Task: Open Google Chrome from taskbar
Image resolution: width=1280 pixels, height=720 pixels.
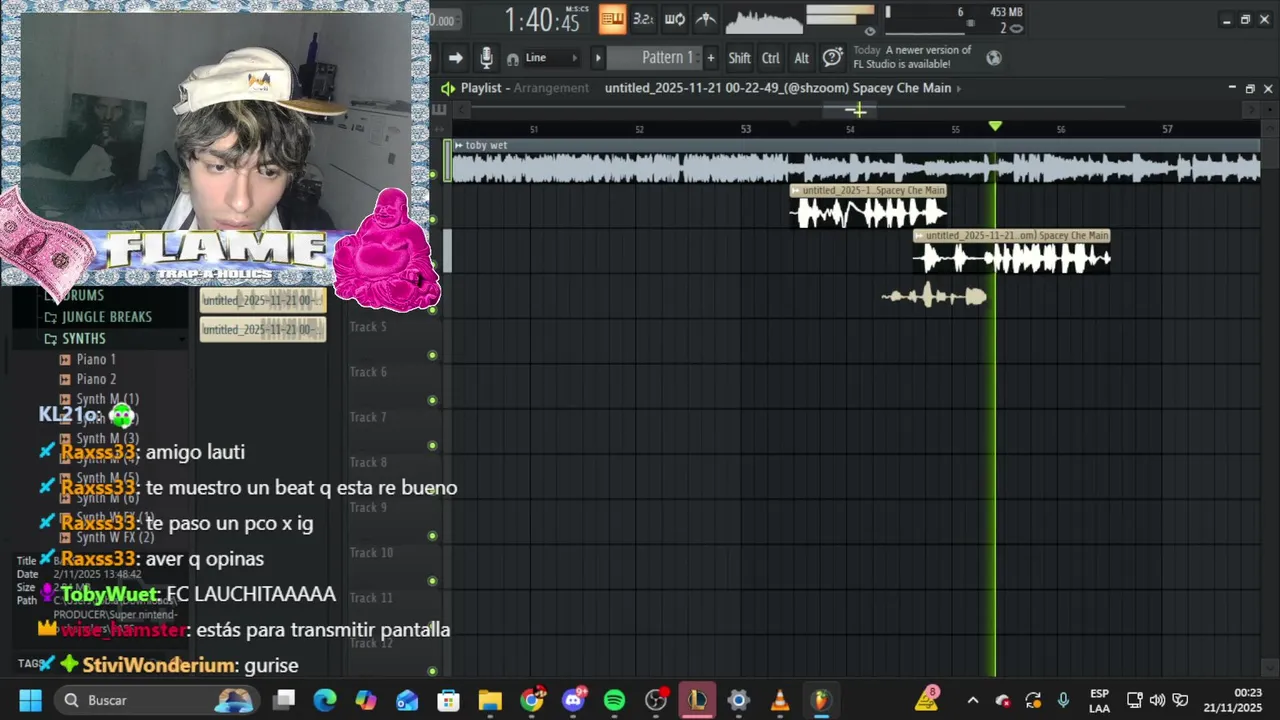Action: point(532,700)
